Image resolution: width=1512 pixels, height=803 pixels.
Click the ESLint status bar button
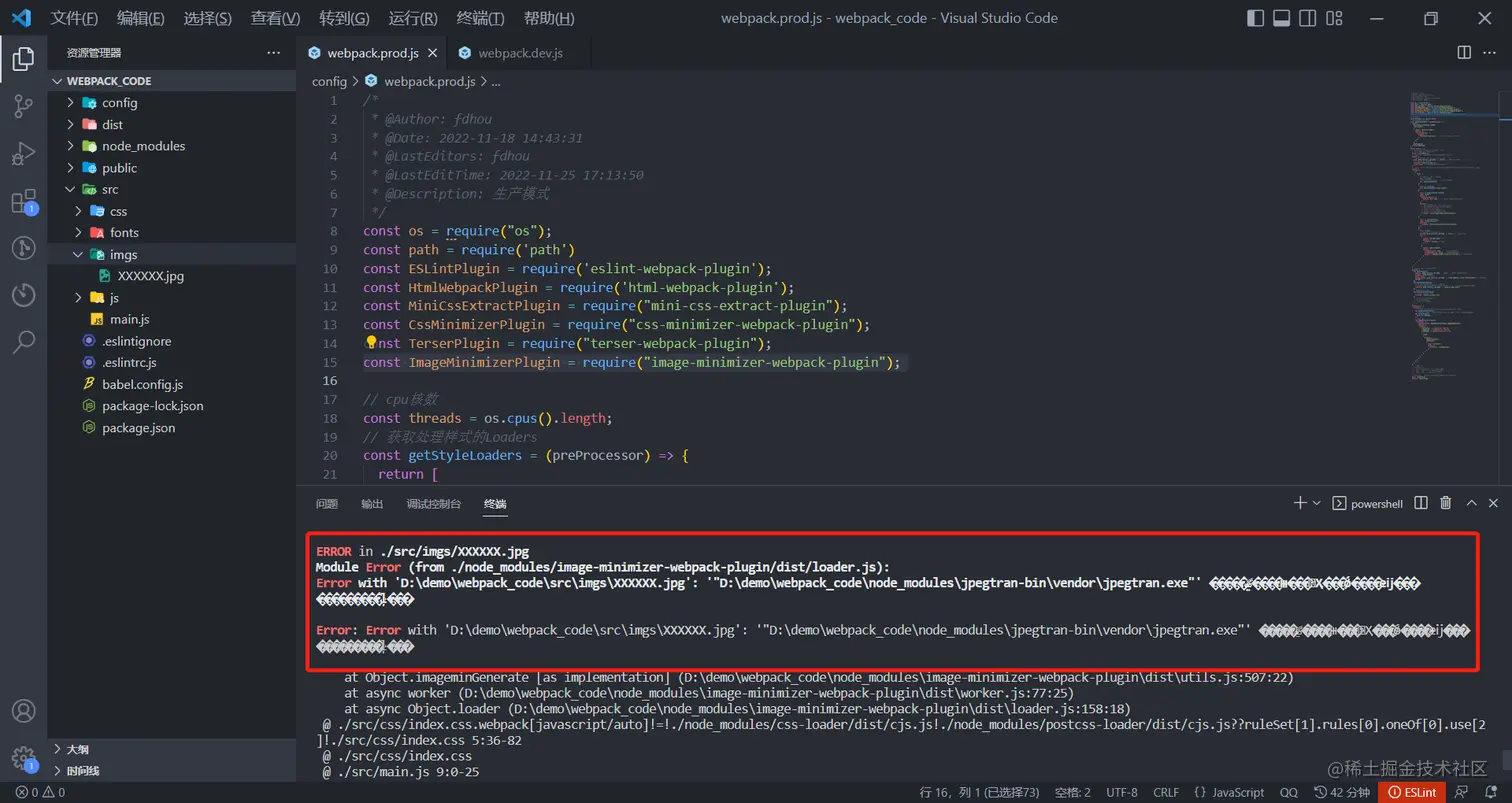[x=1411, y=792]
